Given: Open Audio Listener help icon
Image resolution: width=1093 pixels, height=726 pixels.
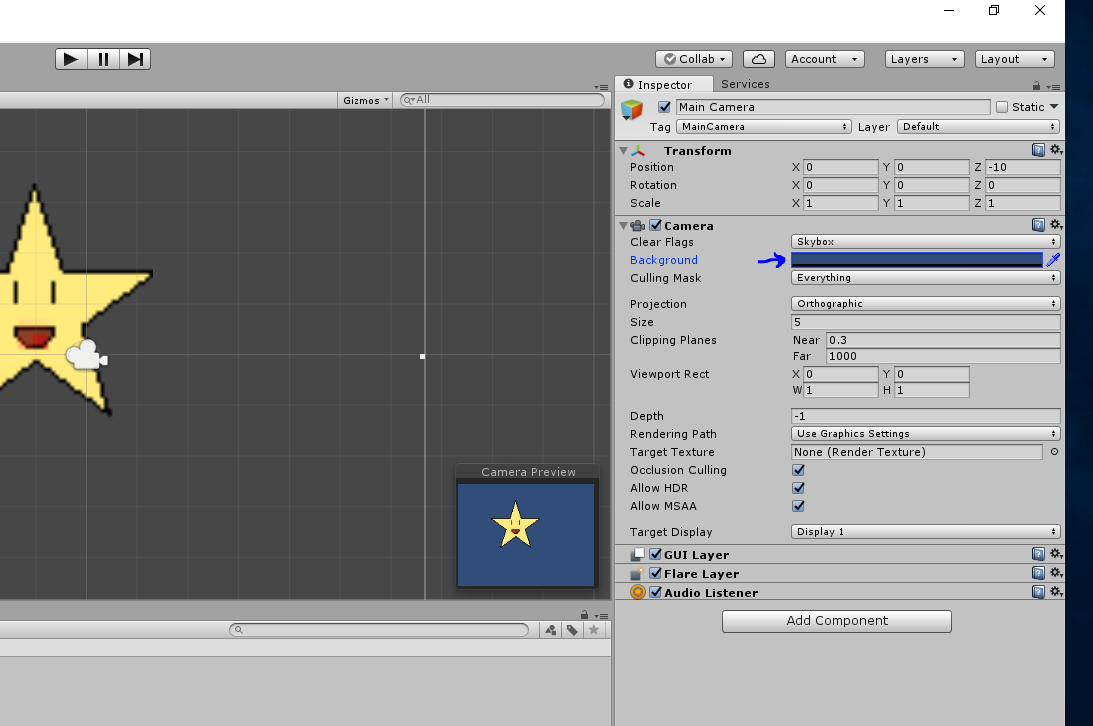Looking at the screenshot, I should tap(1038, 592).
